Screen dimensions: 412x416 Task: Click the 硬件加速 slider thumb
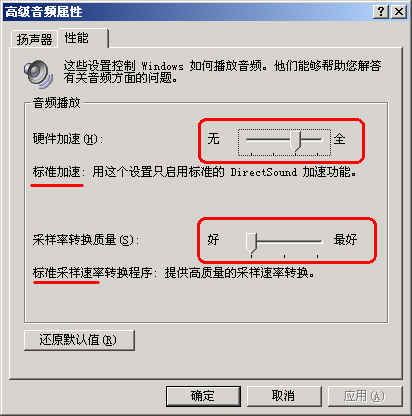point(295,140)
